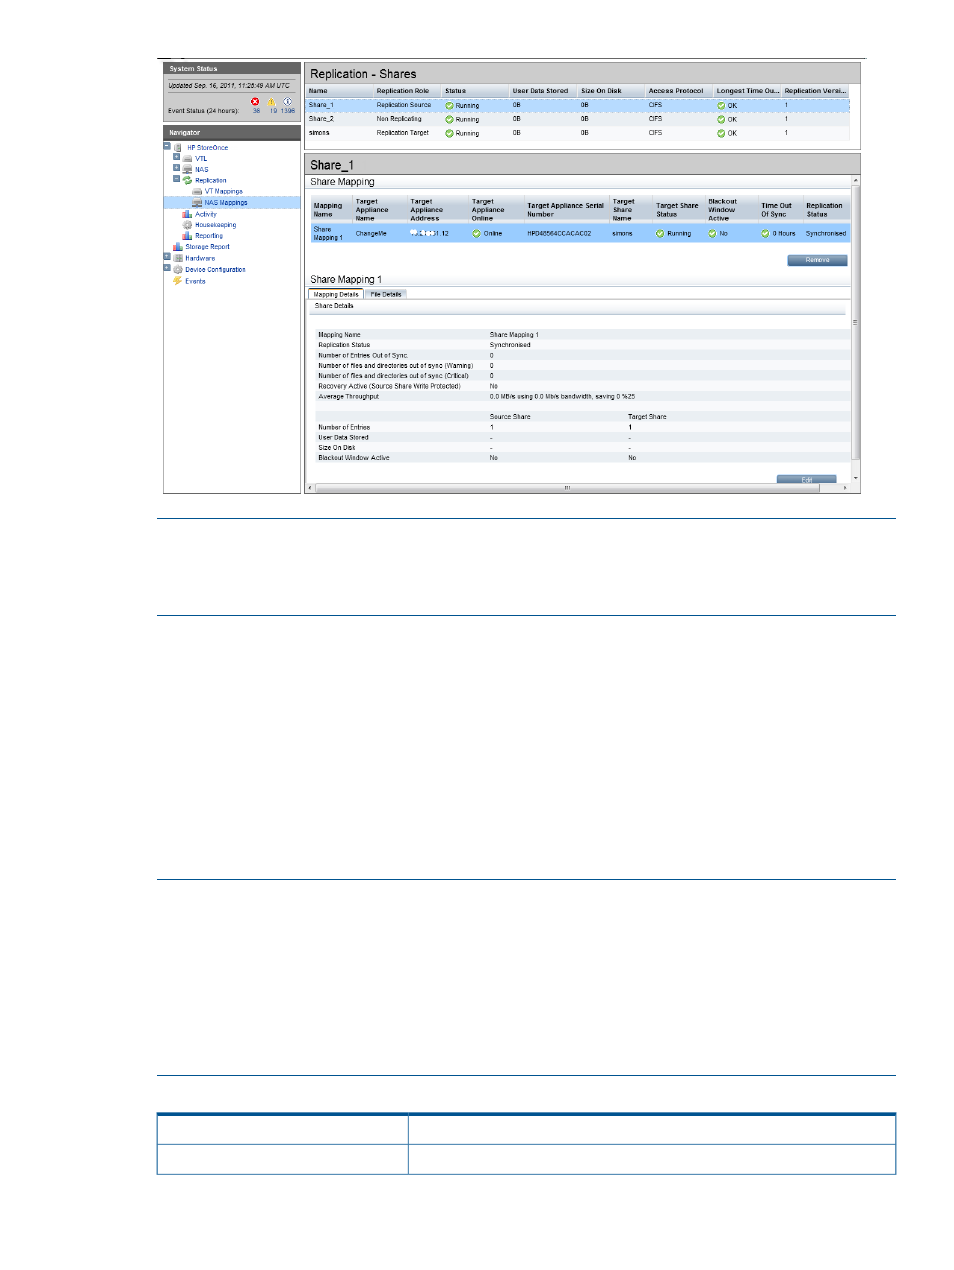Click the simons OK status icon
The image size is (954, 1270).
pyautogui.click(x=721, y=133)
